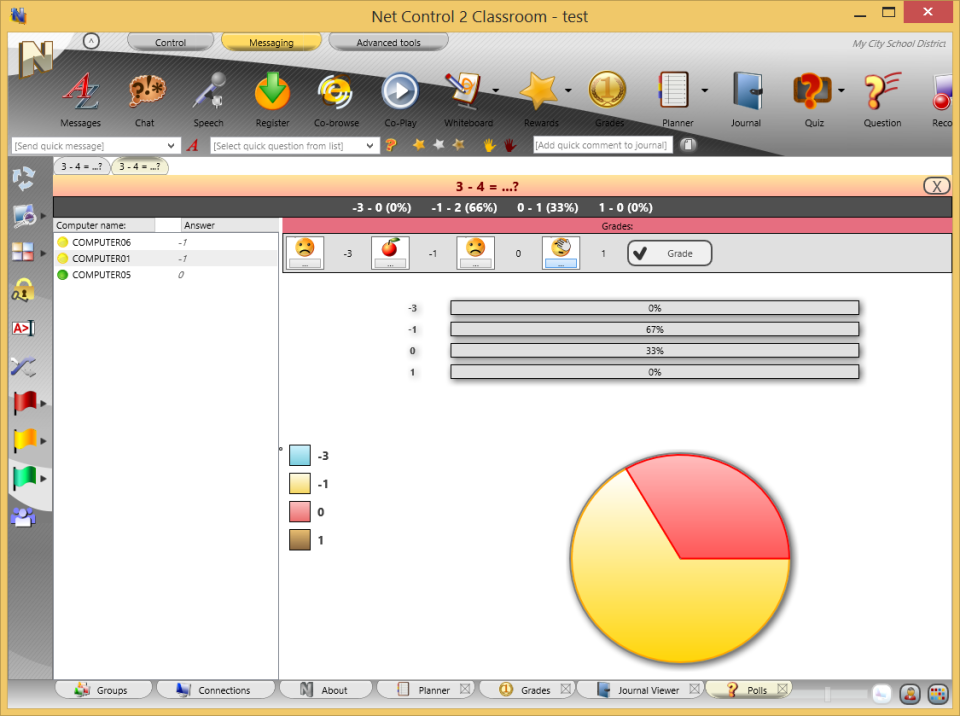The width and height of the screenshot is (960, 716).
Task: Open the Polls tab at bottom
Action: pos(755,689)
